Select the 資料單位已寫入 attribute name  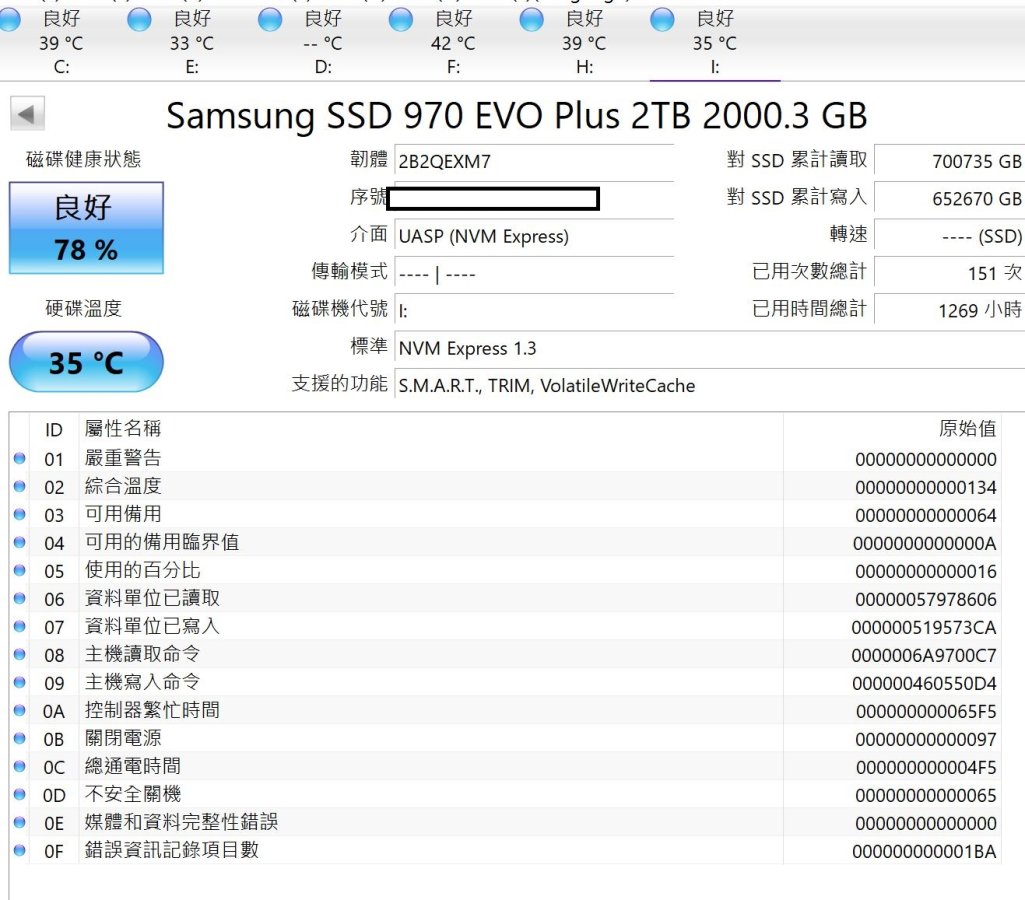coord(152,626)
